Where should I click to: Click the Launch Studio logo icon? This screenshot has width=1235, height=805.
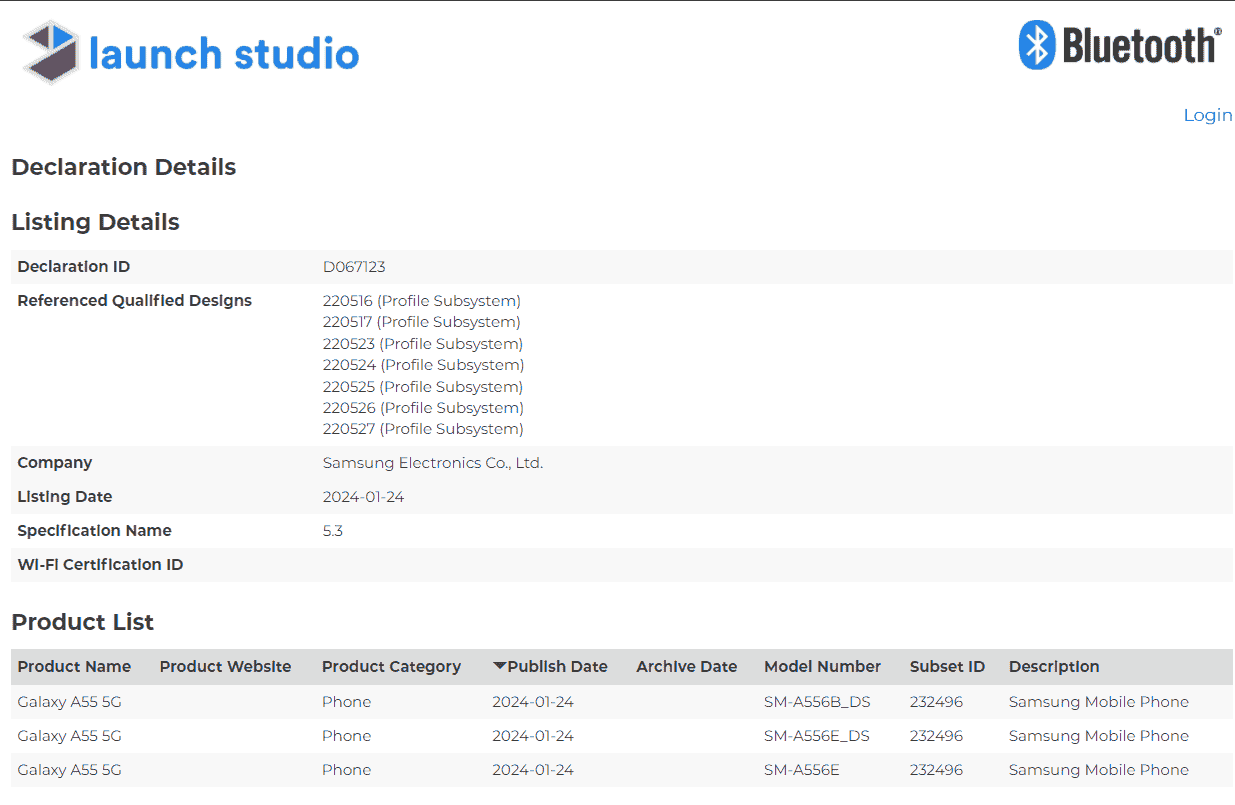click(x=51, y=52)
